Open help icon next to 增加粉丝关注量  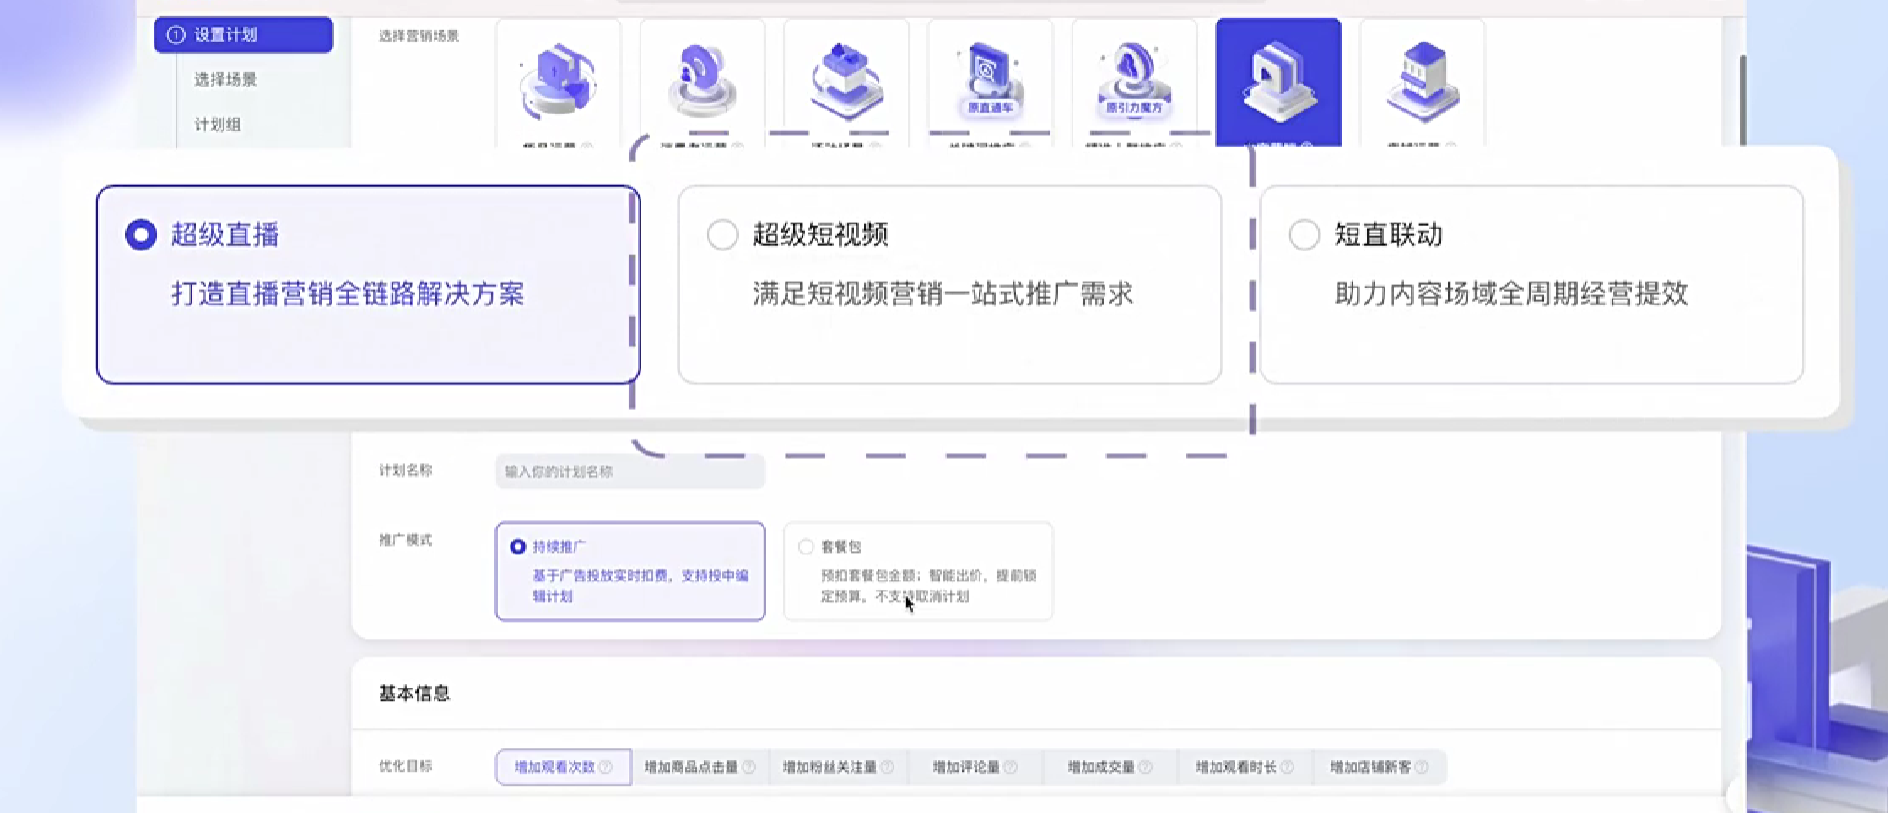(887, 767)
